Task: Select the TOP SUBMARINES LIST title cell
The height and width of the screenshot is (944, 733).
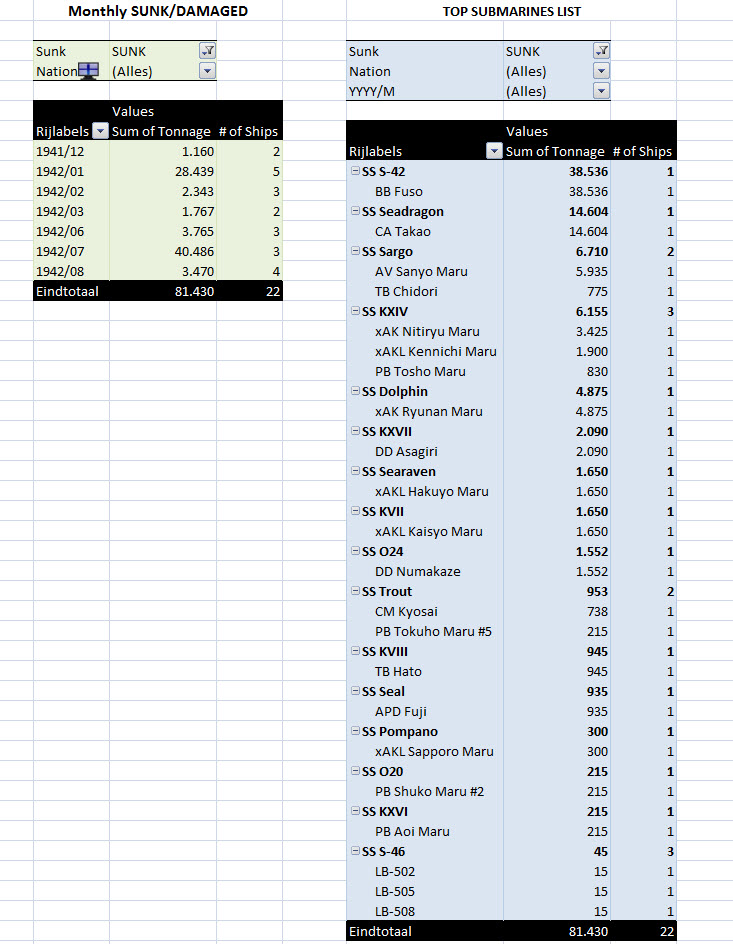Action: [512, 11]
